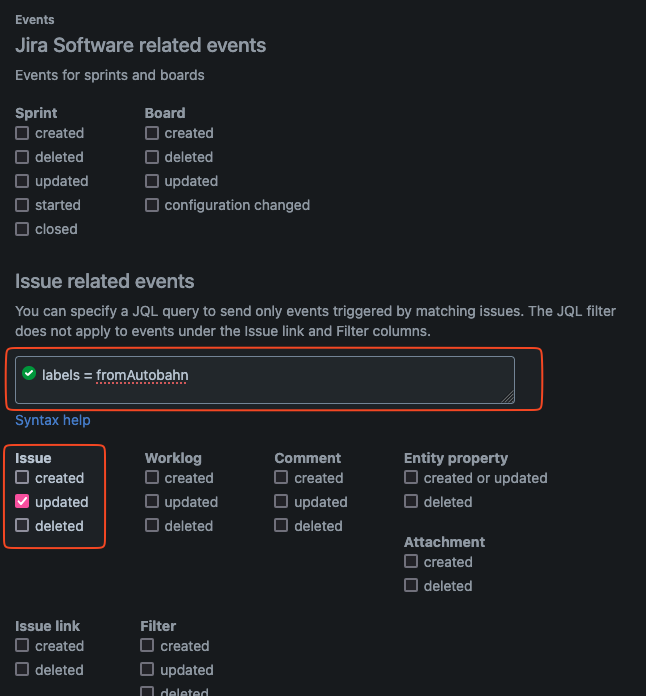Tick Attachment deleted checkbox
646x696 pixels.
411,585
